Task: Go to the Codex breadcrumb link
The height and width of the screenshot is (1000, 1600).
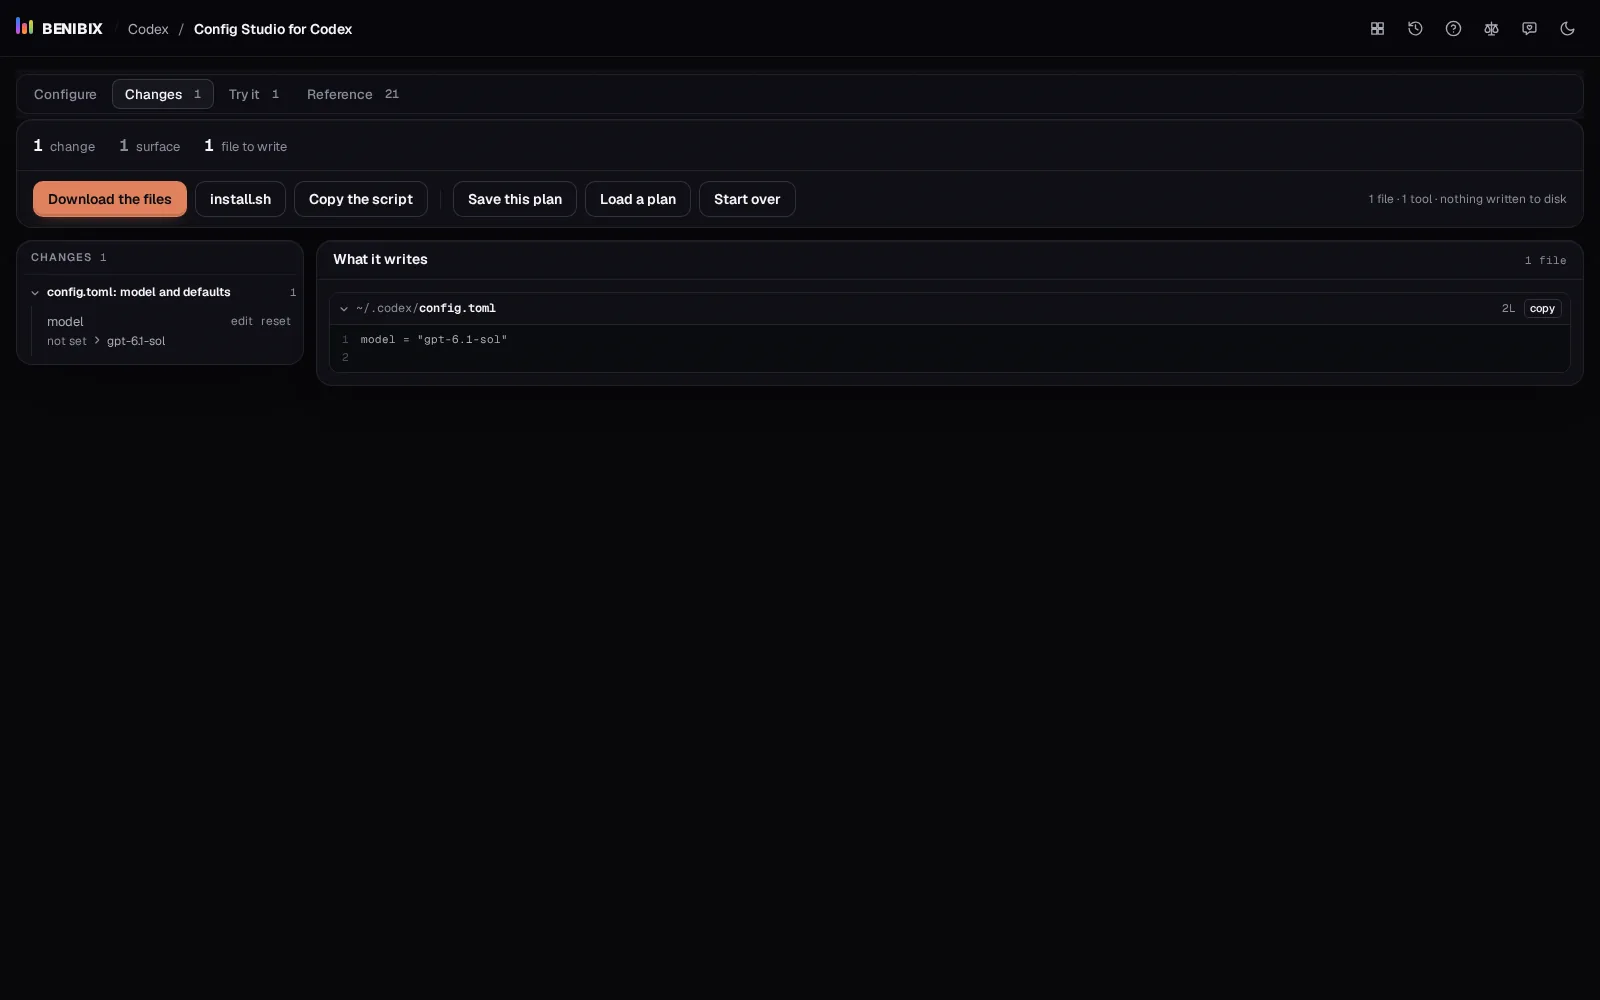Action: click(148, 29)
